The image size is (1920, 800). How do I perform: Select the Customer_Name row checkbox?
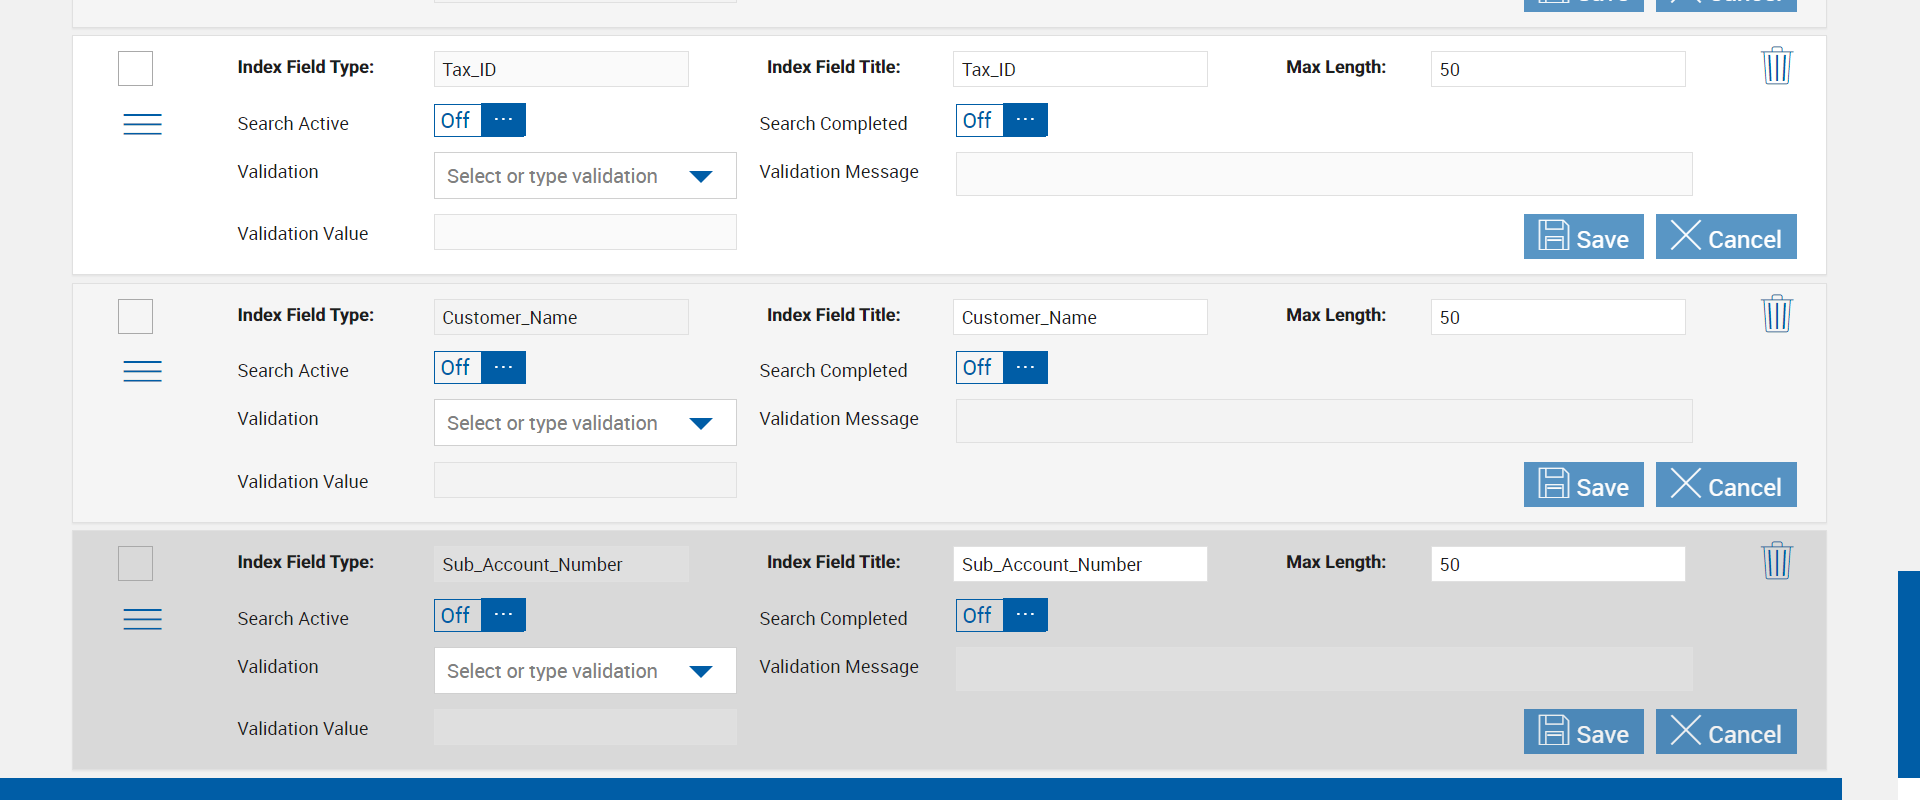tap(135, 317)
